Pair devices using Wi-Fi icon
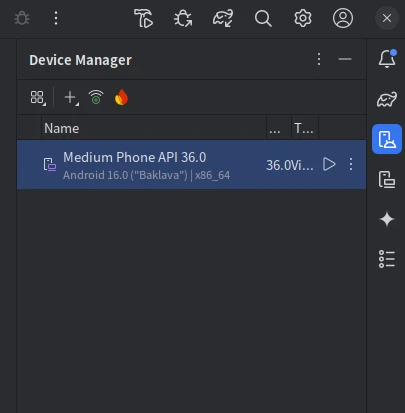This screenshot has width=405, height=413. 96,97
